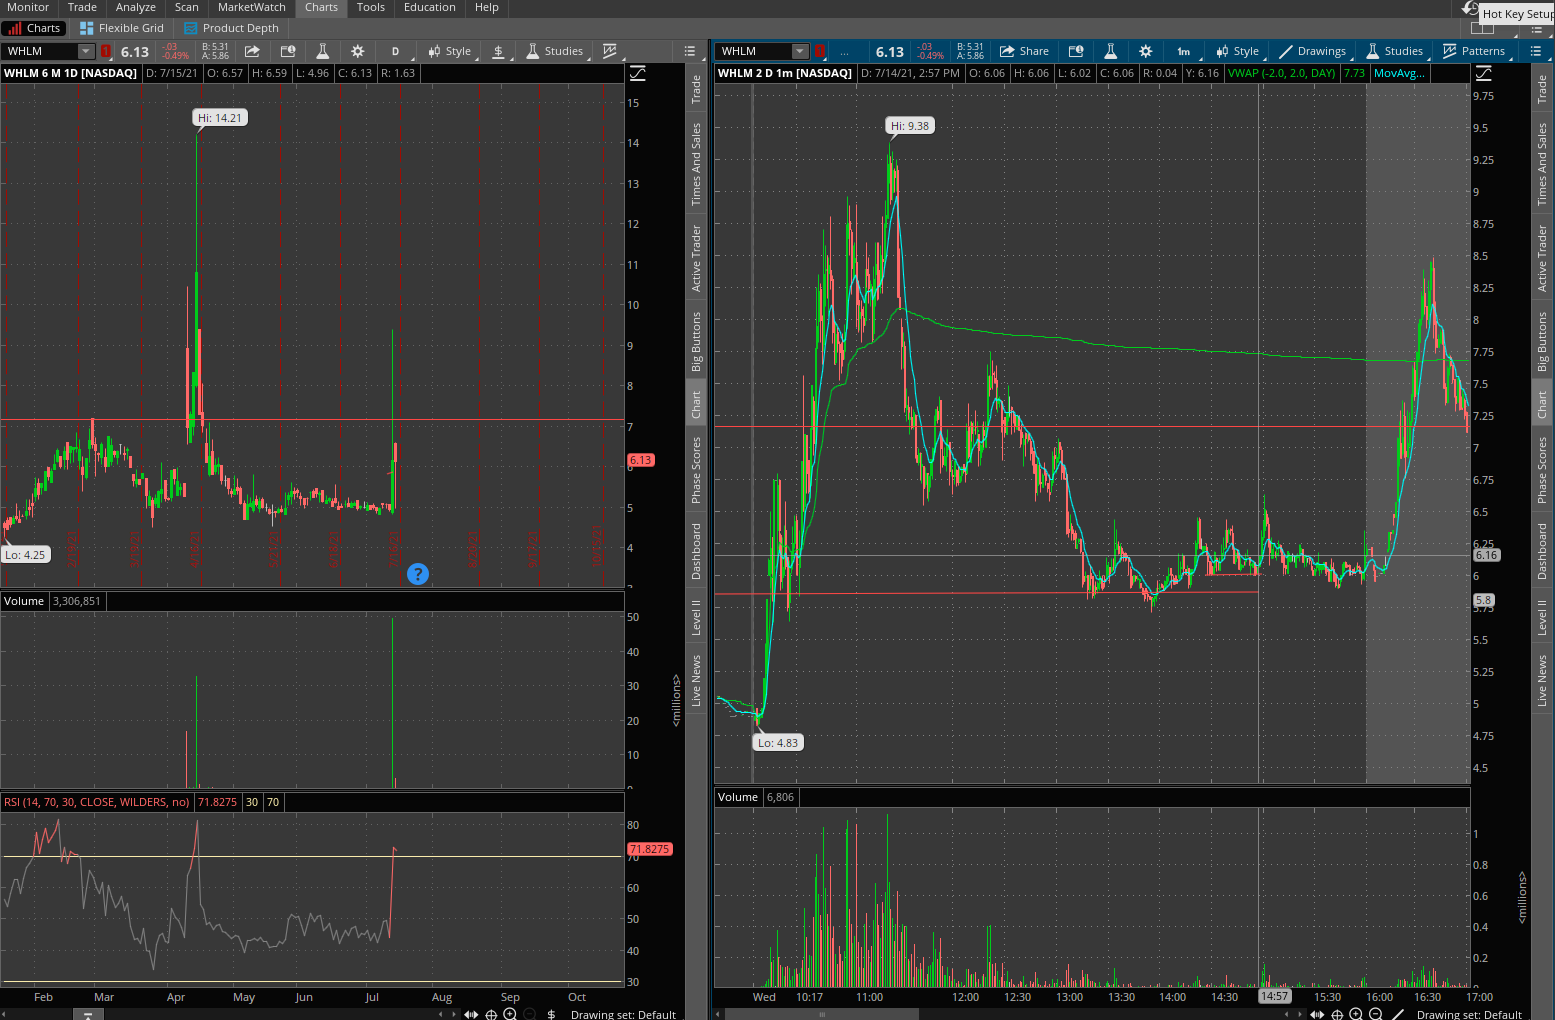Viewport: 1555px width, 1020px height.
Task: Toggle Big Buttons on left chart sidebar
Action: [x=696, y=341]
